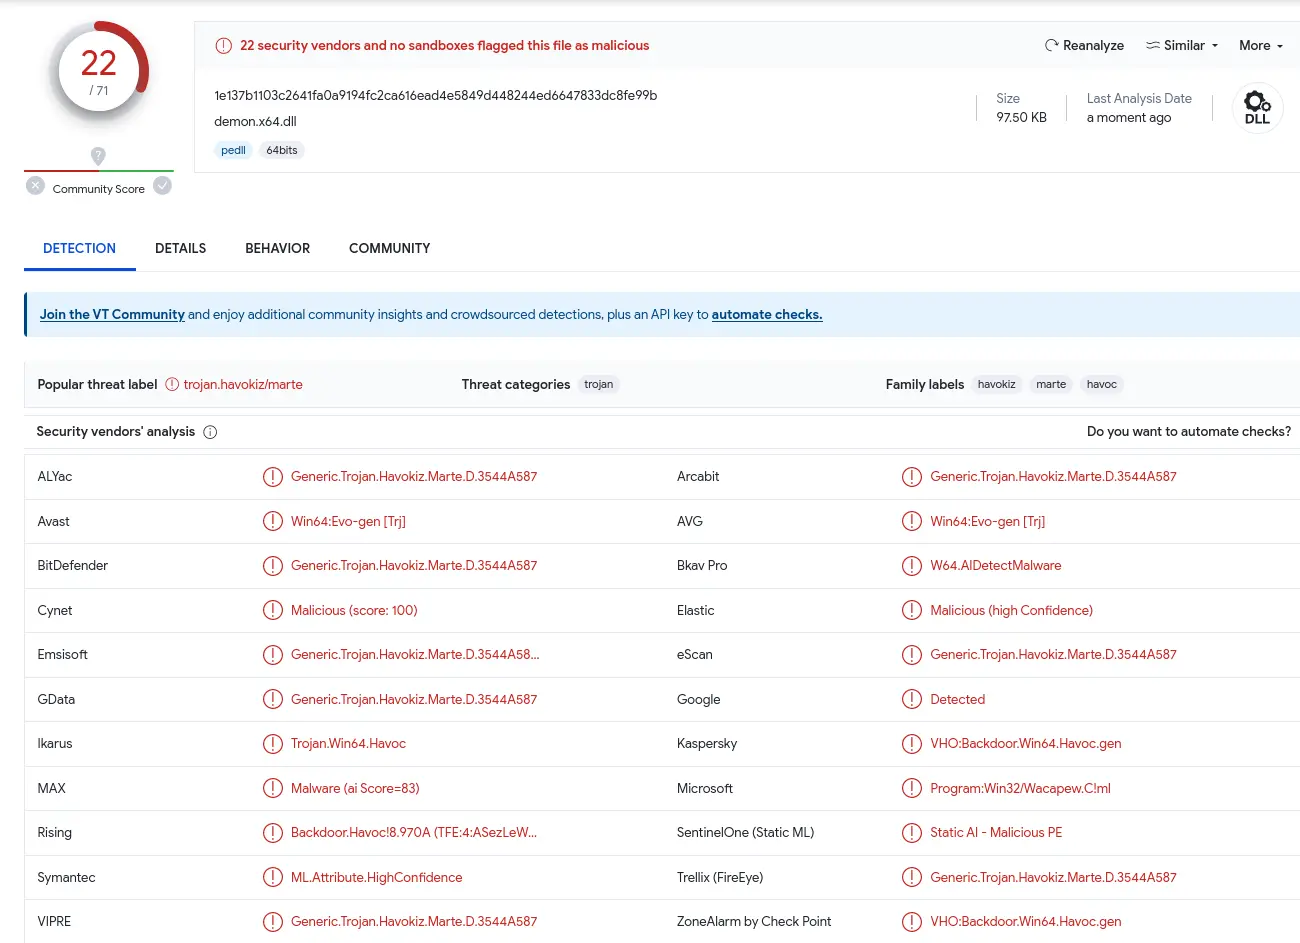
Task: Go to the COMMUNITY tab
Action: point(389,249)
